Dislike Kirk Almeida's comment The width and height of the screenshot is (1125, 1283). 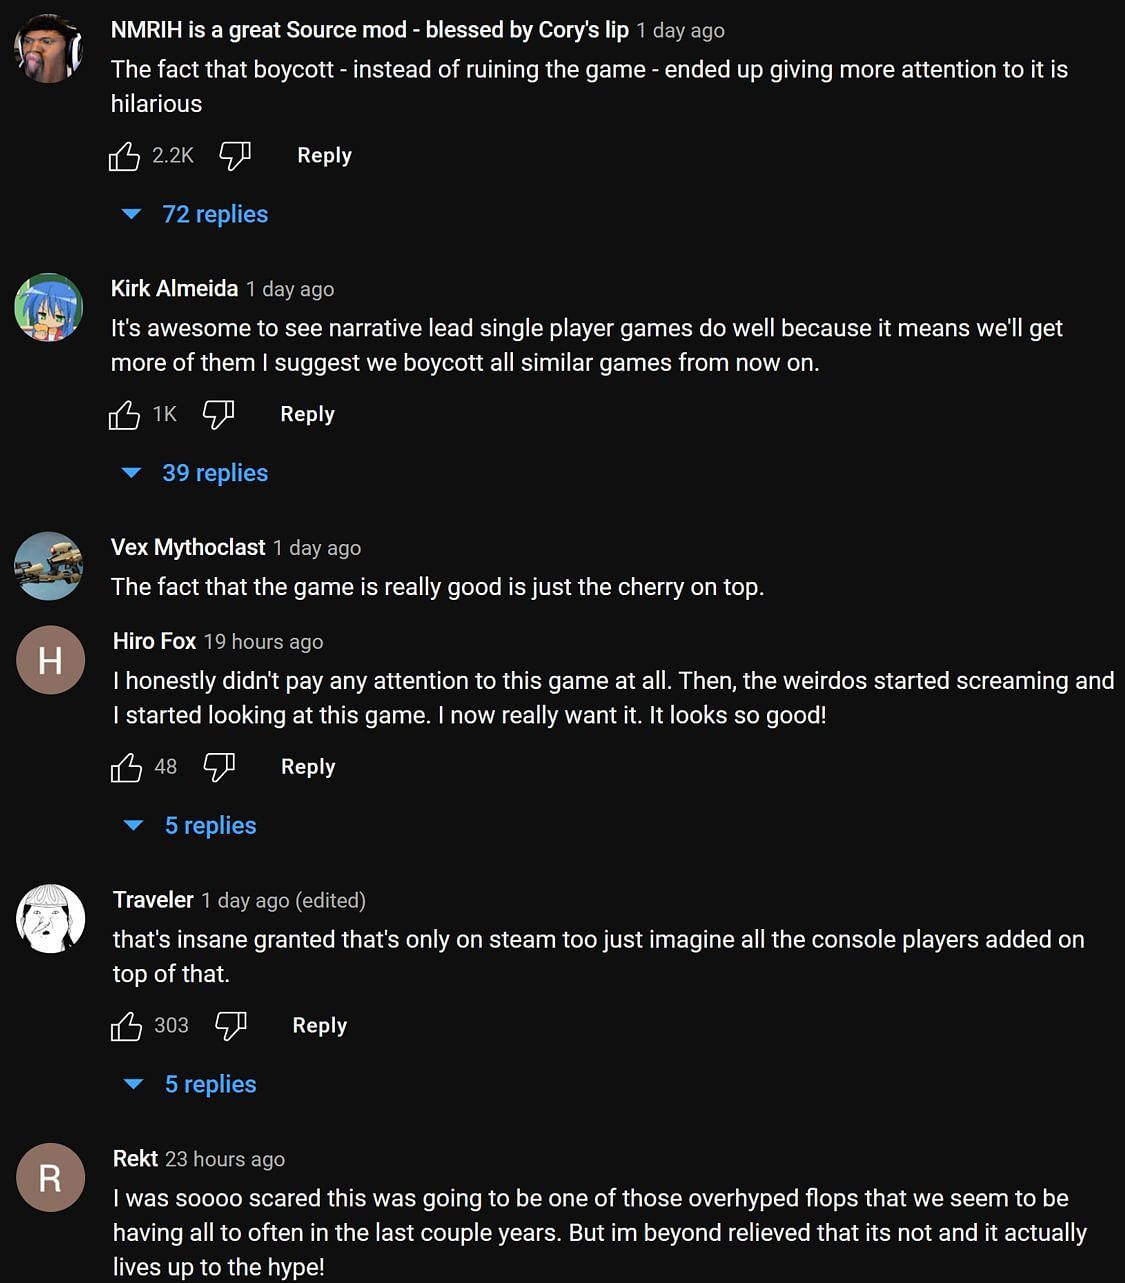(x=218, y=415)
